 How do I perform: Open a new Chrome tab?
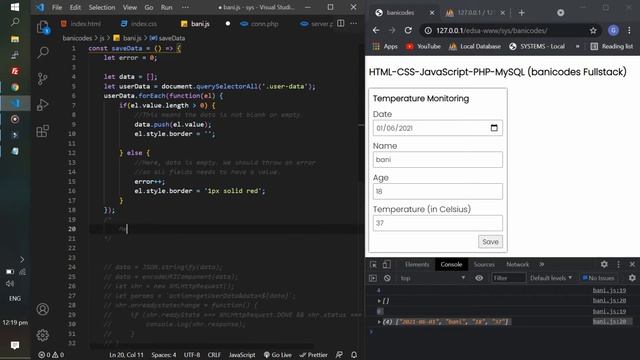click(522, 13)
